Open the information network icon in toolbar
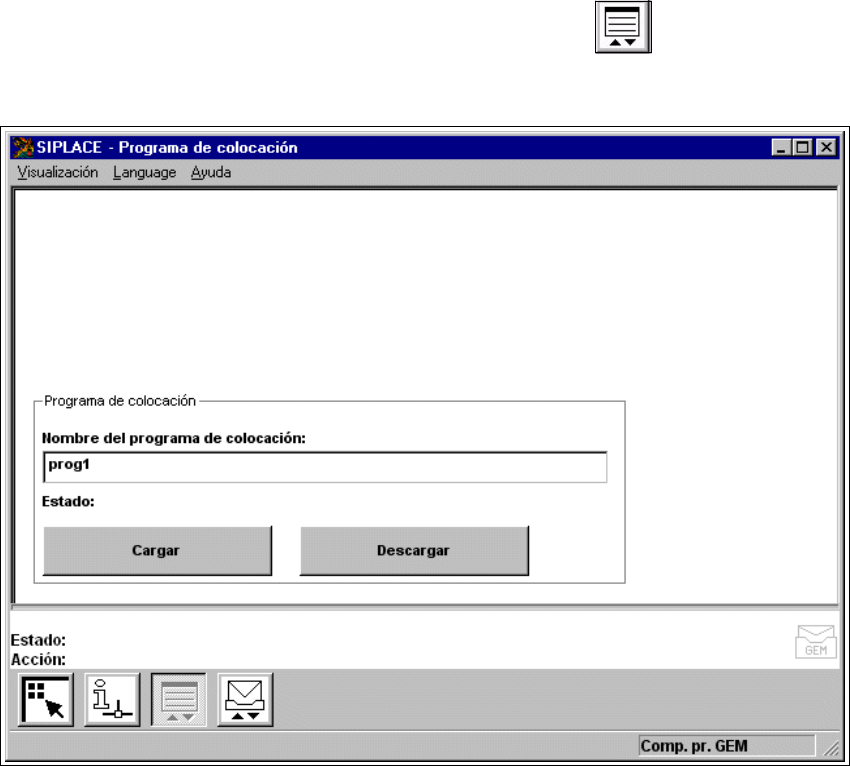The image size is (850, 766). [x=112, y=700]
